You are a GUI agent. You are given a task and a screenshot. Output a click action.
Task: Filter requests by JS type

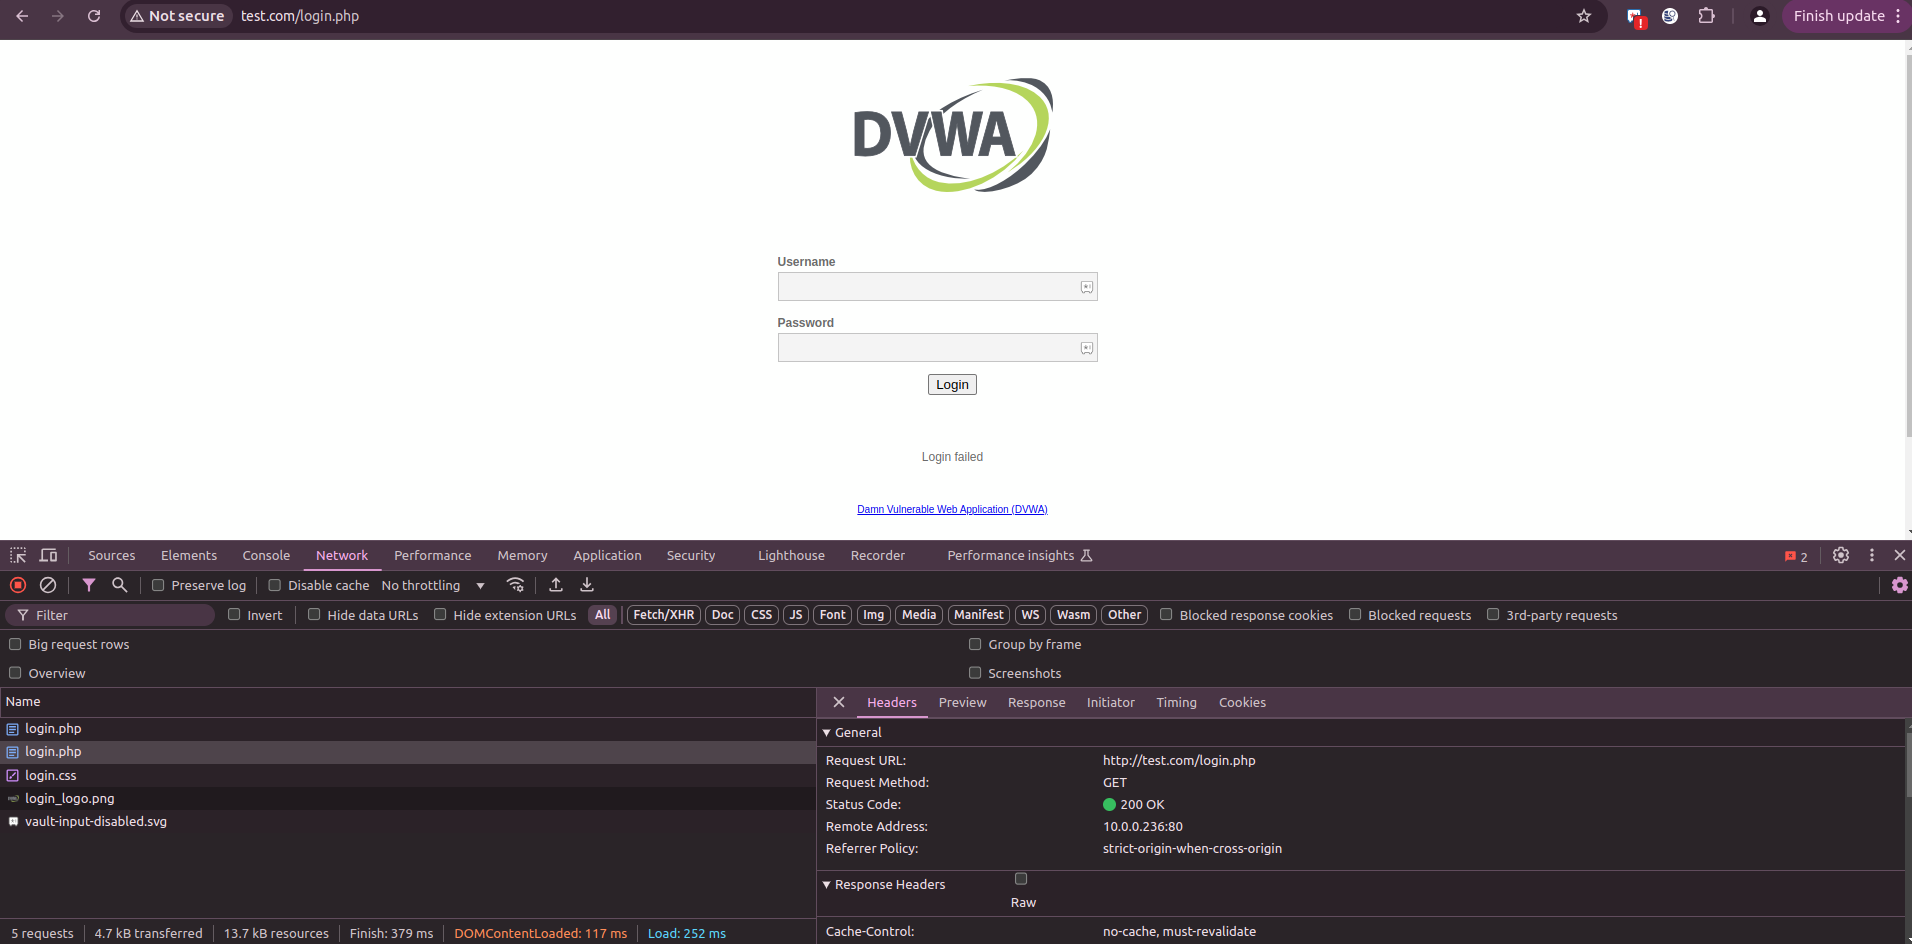click(x=796, y=615)
